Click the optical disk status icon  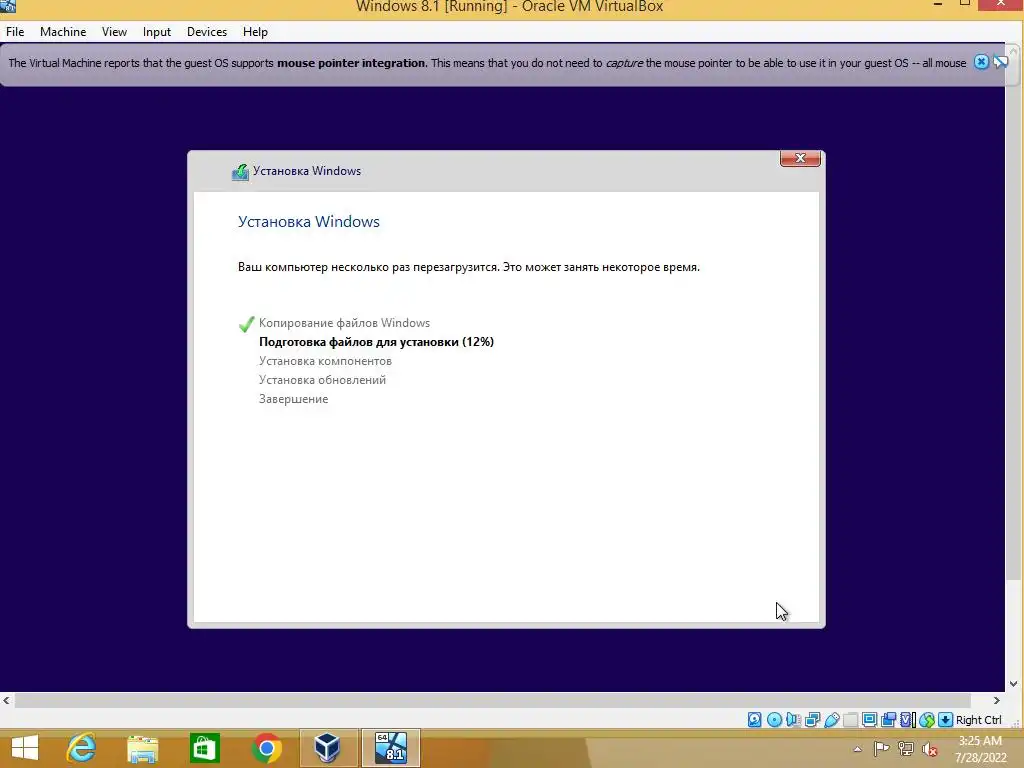774,720
